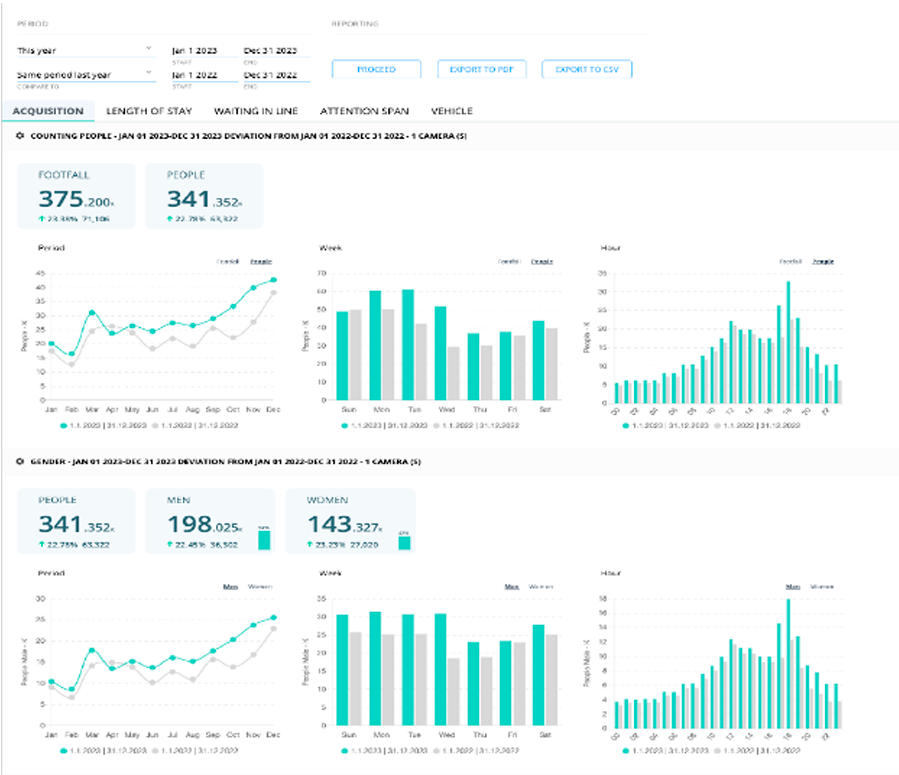899x775 pixels.
Task: Click December point on gender Period line chart
Action: point(273,617)
